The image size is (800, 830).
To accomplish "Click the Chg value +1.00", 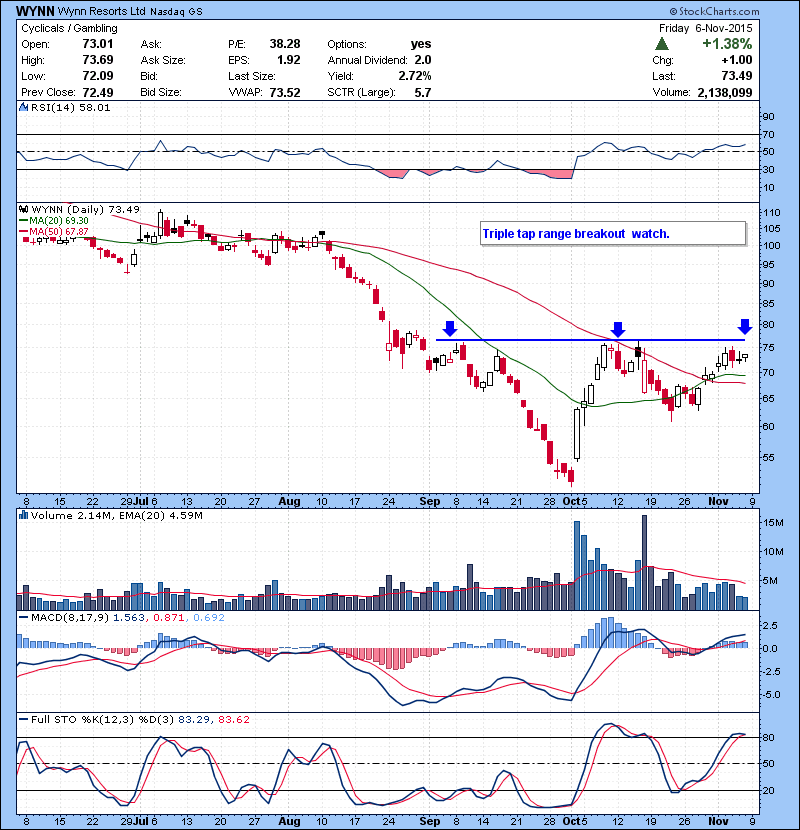I will tap(736, 60).
